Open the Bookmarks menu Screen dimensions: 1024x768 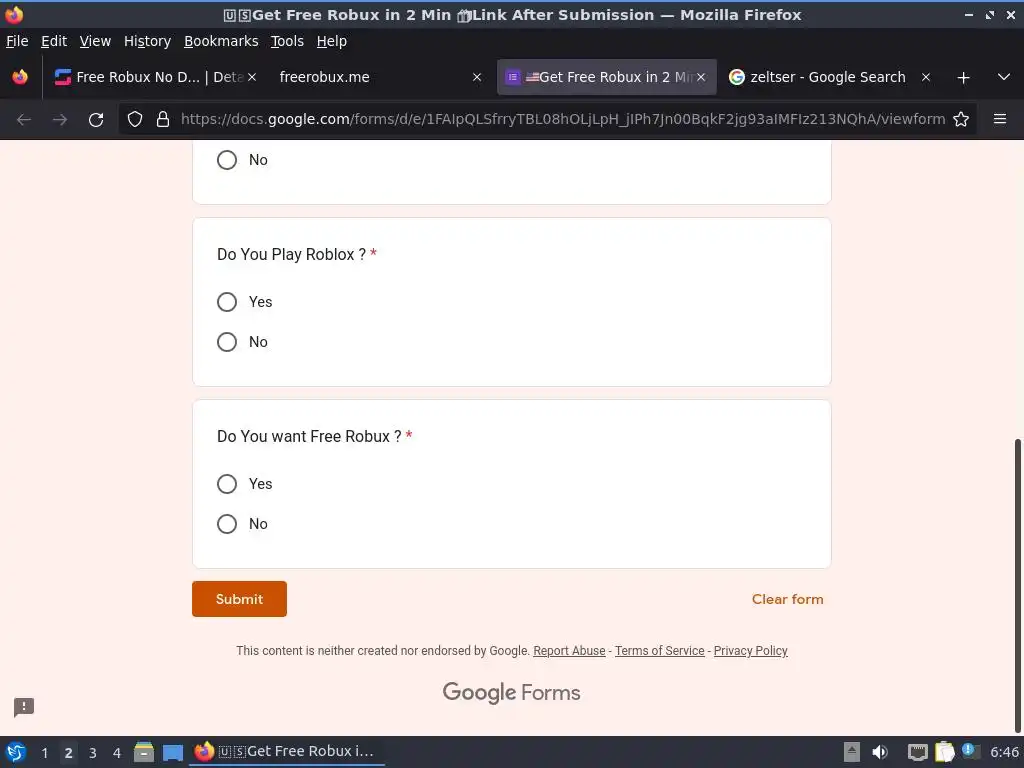point(221,41)
